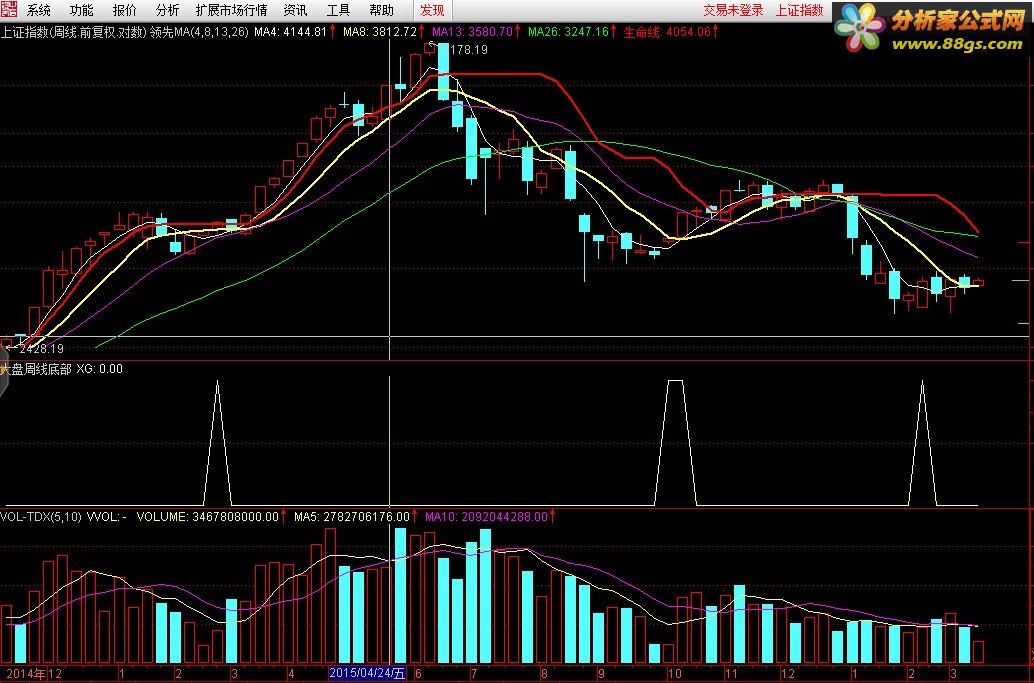
Task: Click the 2428.19 low price label
Action: [x=42, y=349]
